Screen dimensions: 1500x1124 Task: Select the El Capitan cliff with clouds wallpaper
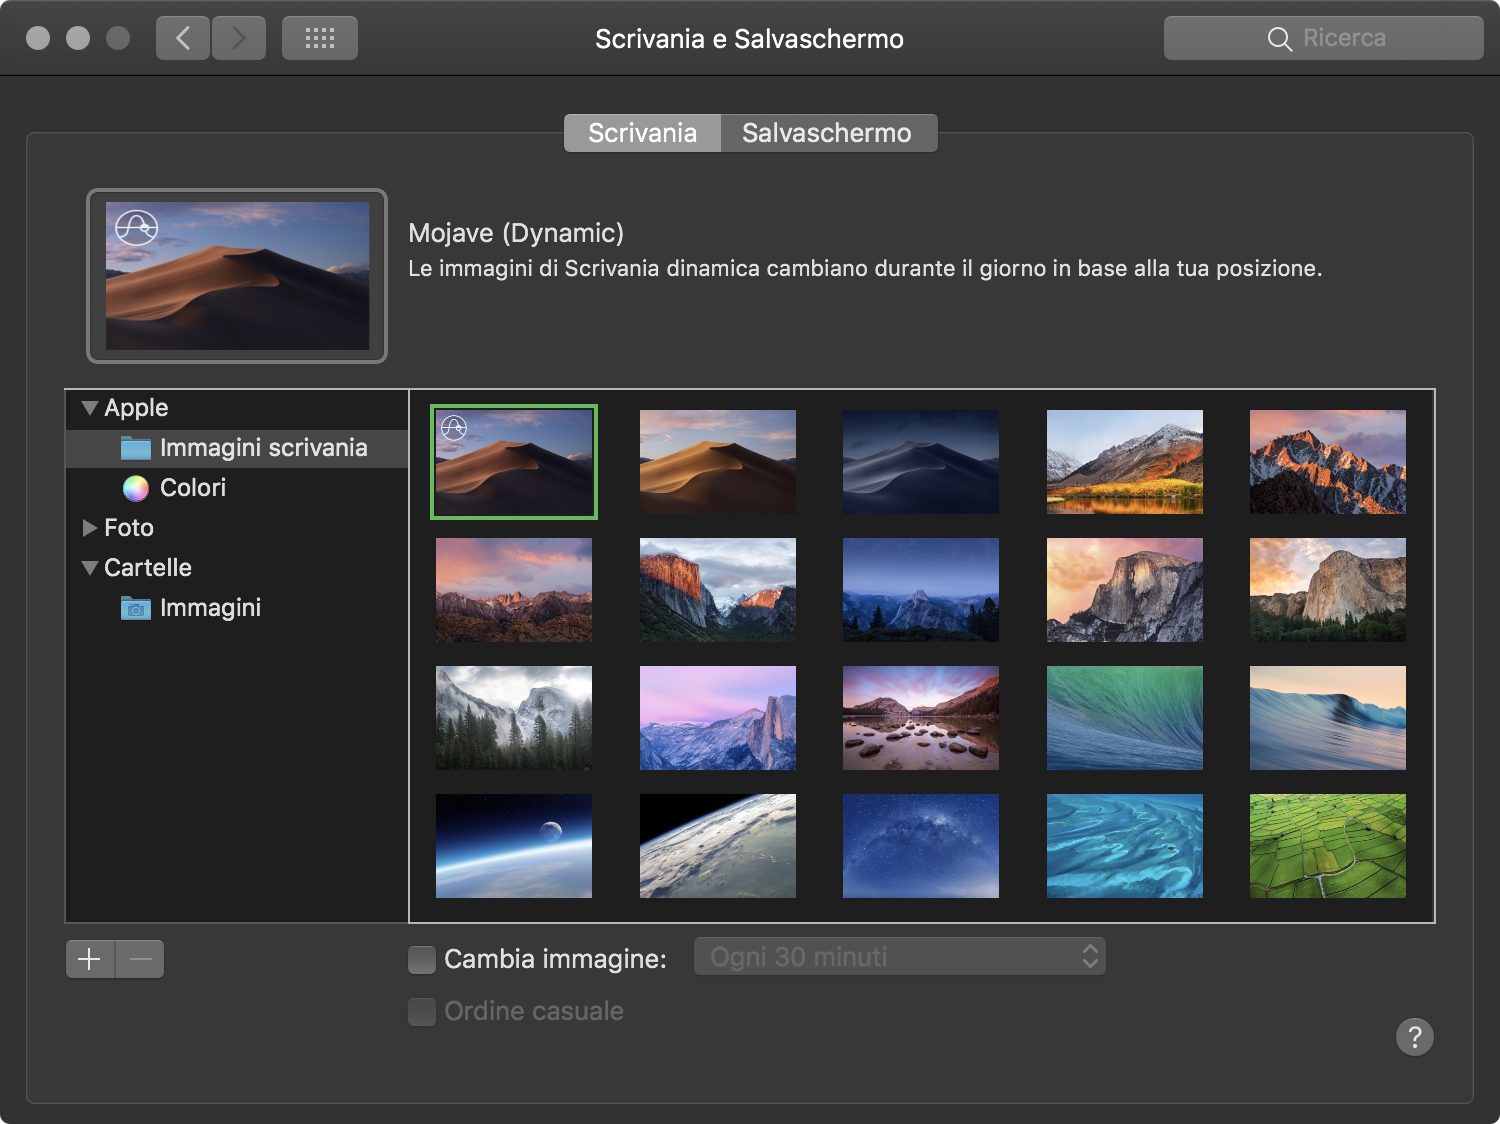[x=718, y=590]
